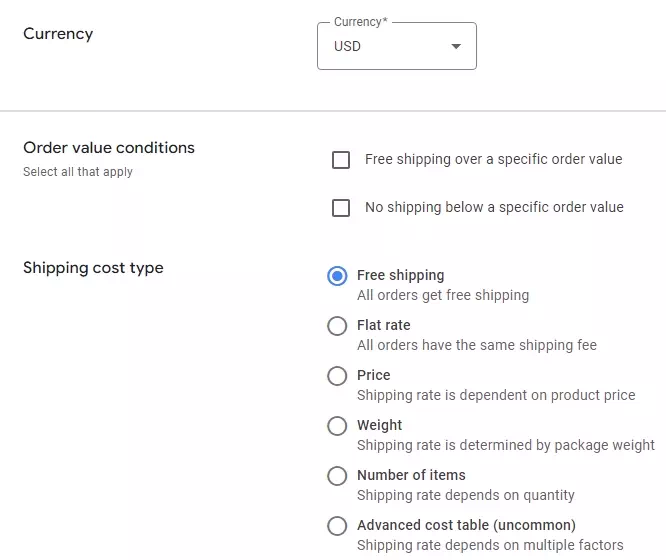The height and width of the screenshot is (560, 666).
Task: Choose the Advanced cost table radio button
Action: (338, 526)
